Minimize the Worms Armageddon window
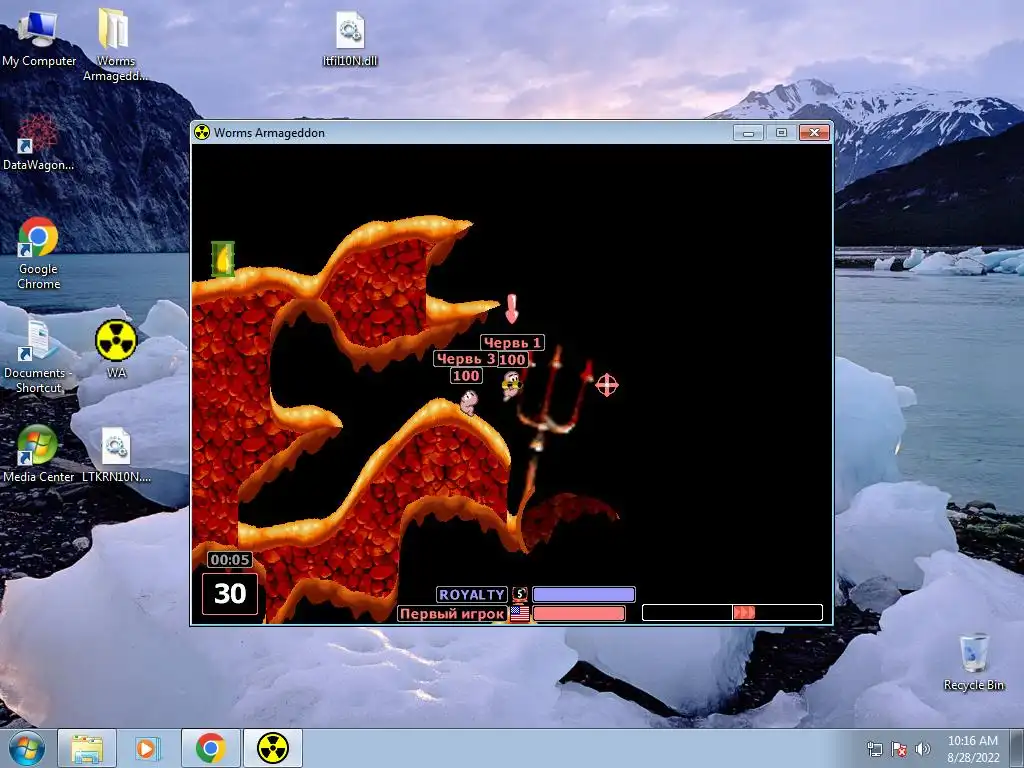 [748, 133]
